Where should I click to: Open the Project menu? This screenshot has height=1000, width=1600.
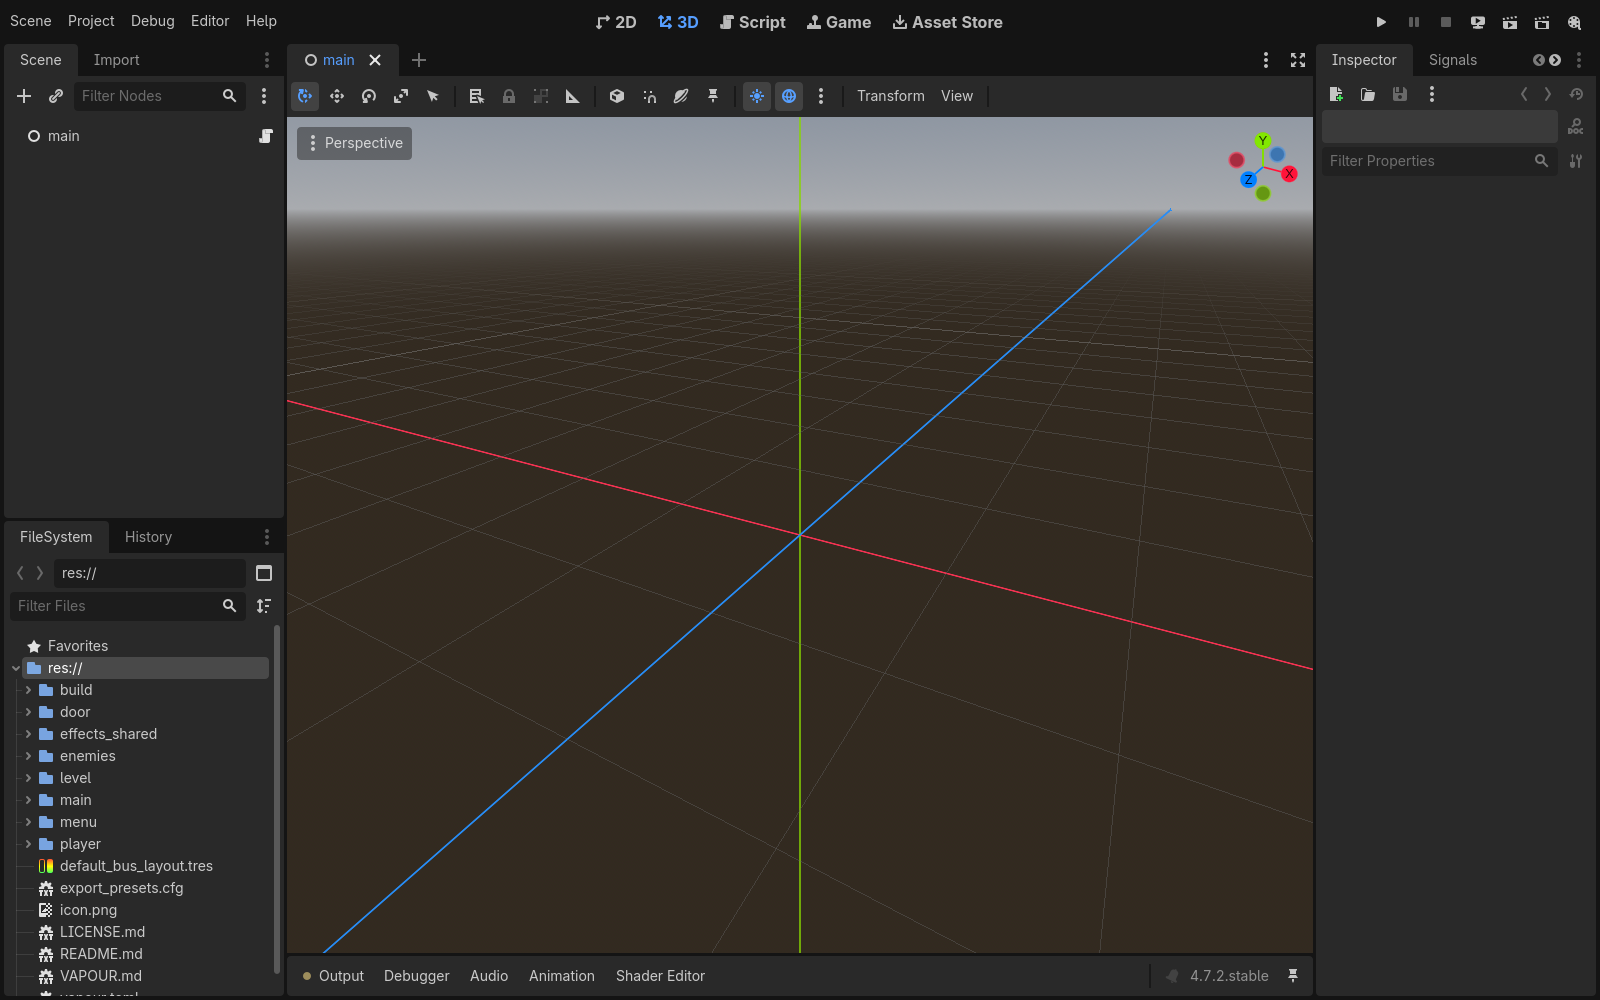click(91, 21)
